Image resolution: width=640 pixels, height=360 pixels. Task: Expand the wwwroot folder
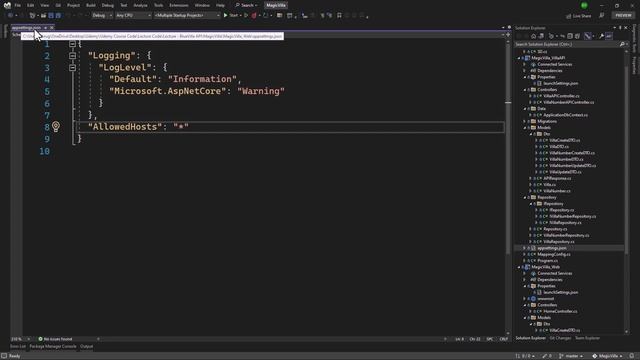(x=524, y=299)
